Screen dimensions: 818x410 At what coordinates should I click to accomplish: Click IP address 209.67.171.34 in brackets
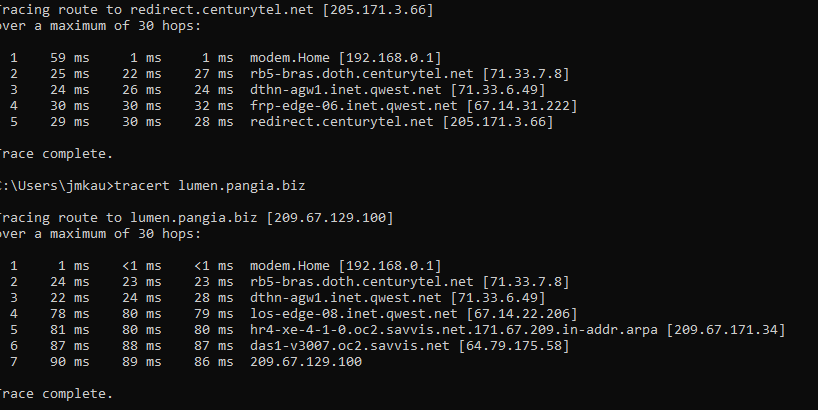point(726,330)
